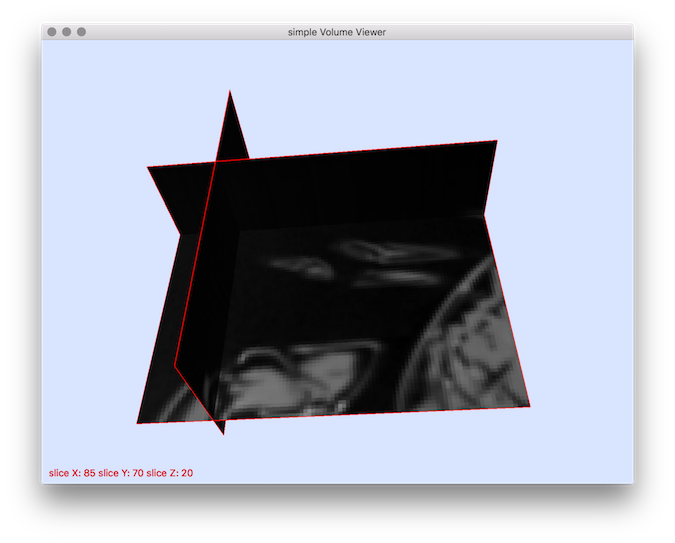The image size is (675, 543).
Task: Click the 'slice Y: 70' status text
Action: click(122, 473)
